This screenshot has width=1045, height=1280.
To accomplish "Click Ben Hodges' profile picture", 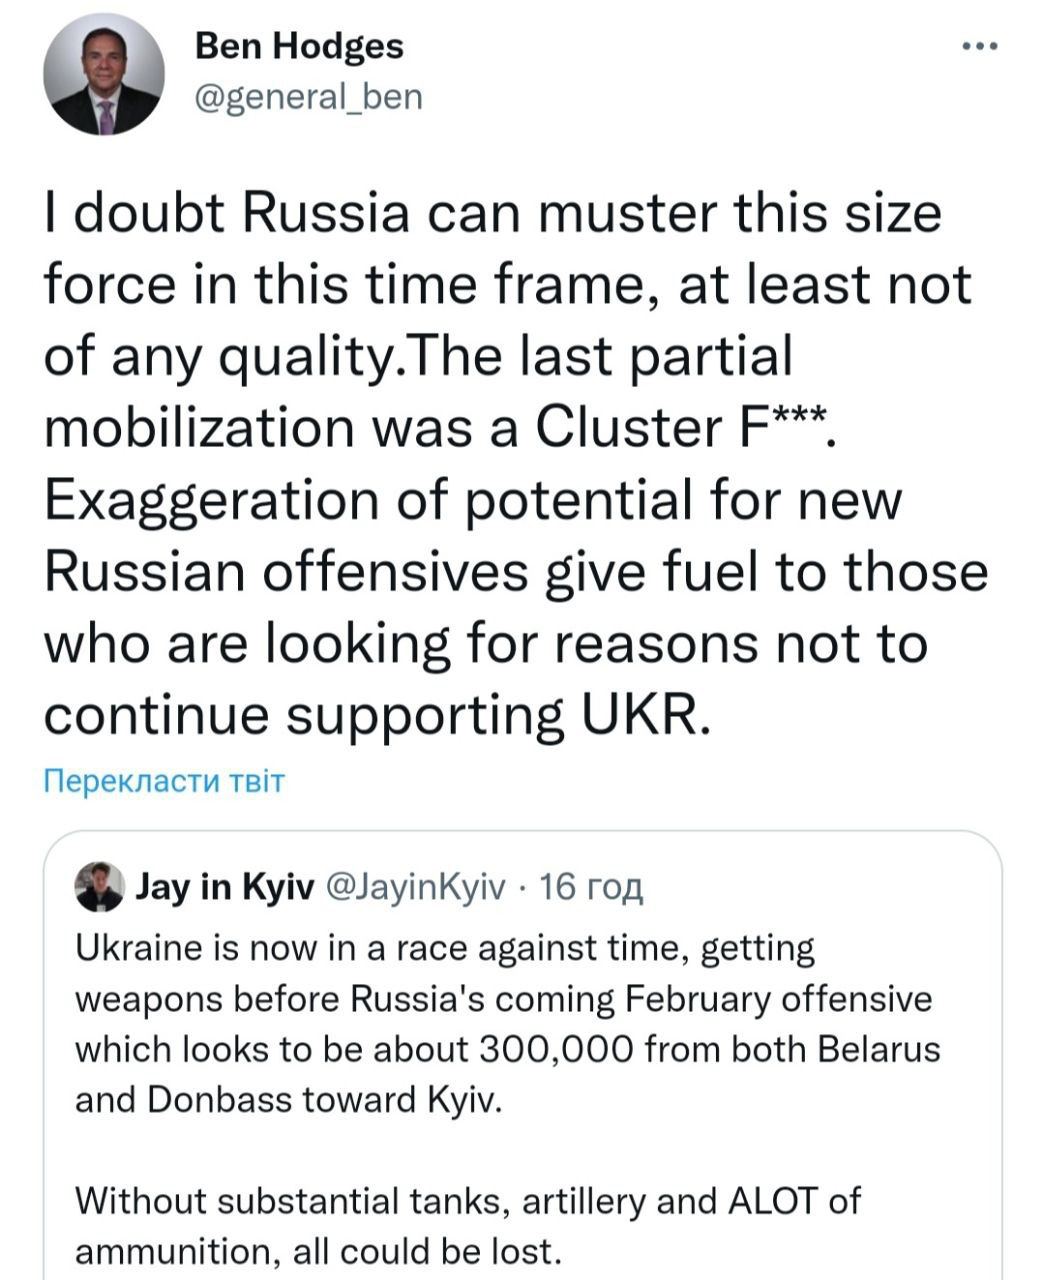I will pos(103,75).
